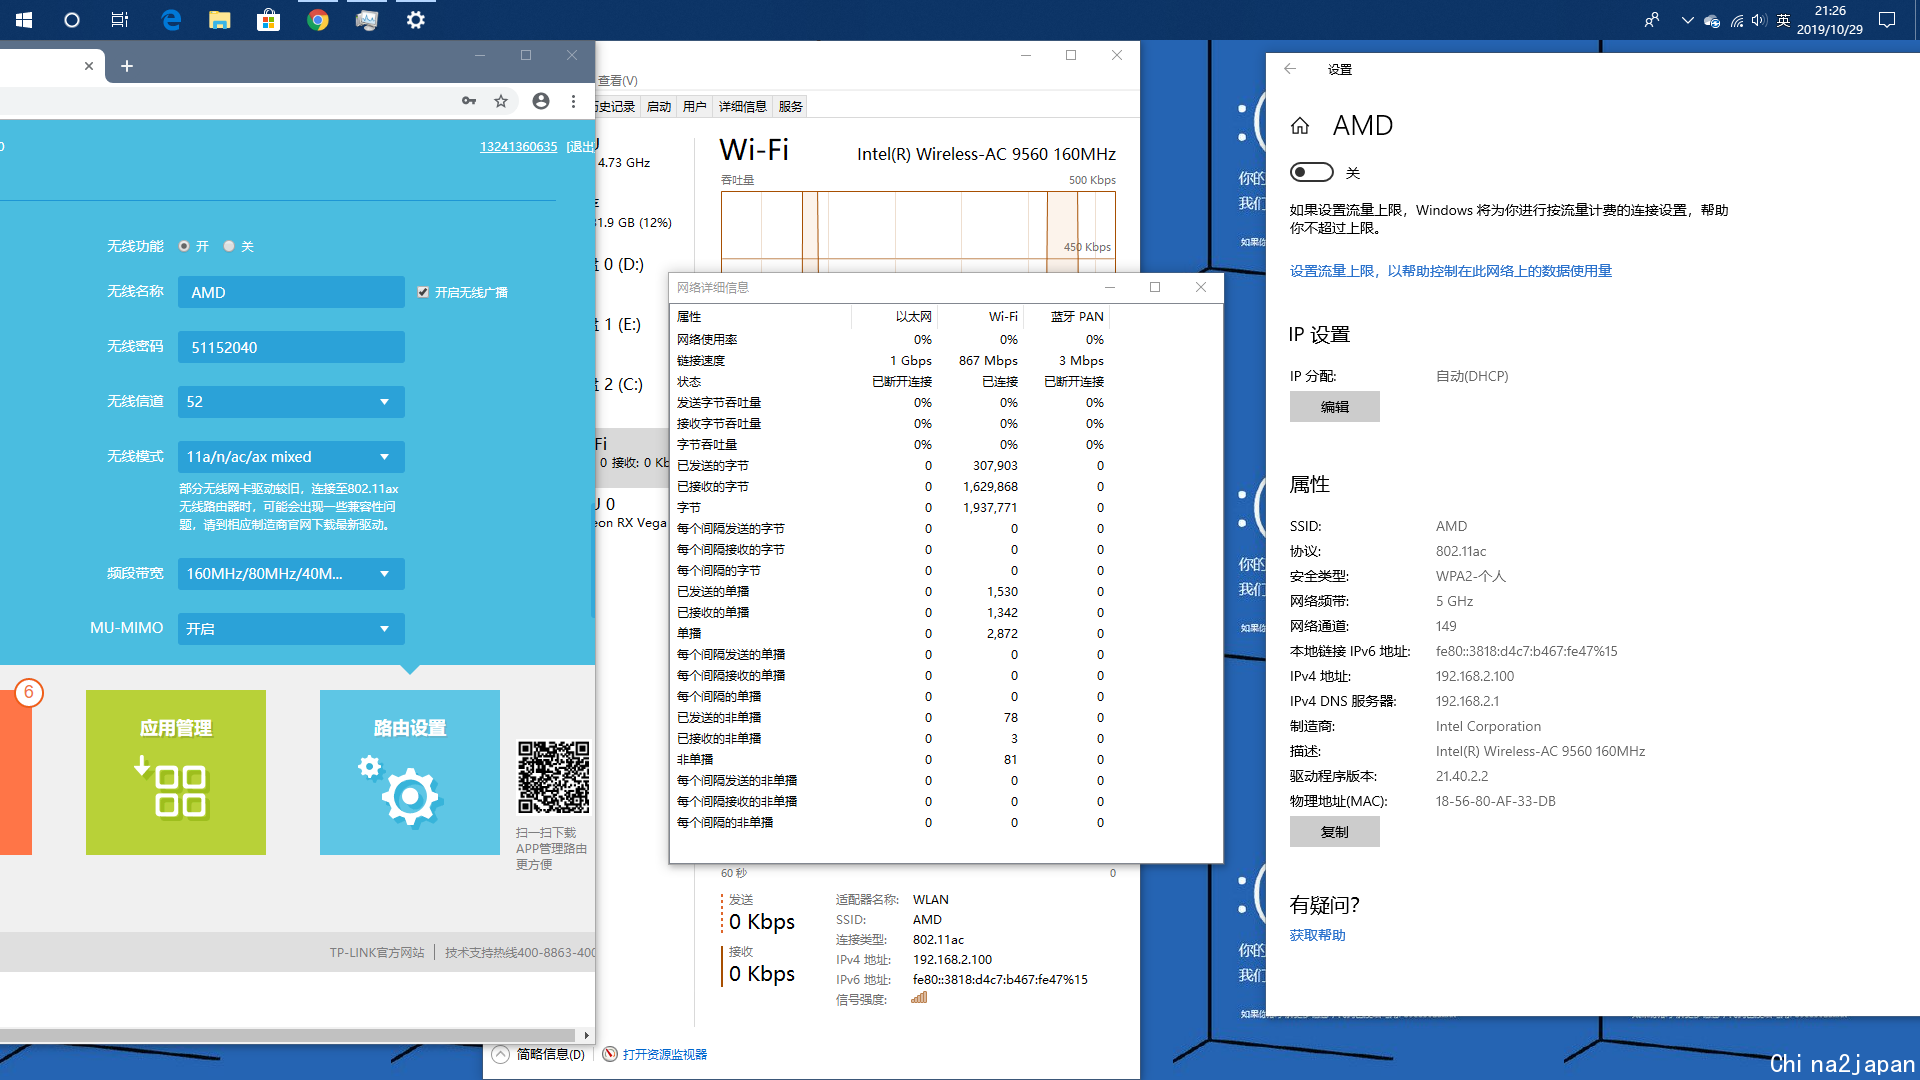
Task: Expand 无线信道 dropdown showing 52
Action: [x=291, y=402]
